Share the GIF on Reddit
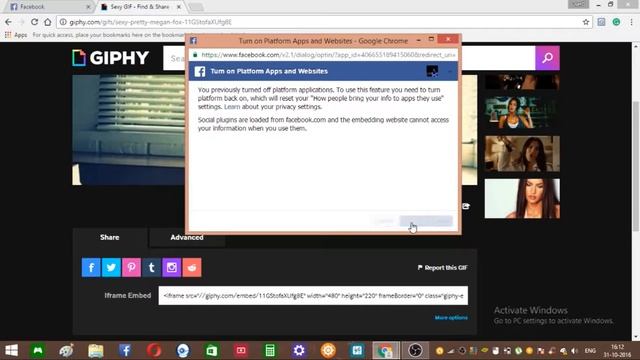 192,267
